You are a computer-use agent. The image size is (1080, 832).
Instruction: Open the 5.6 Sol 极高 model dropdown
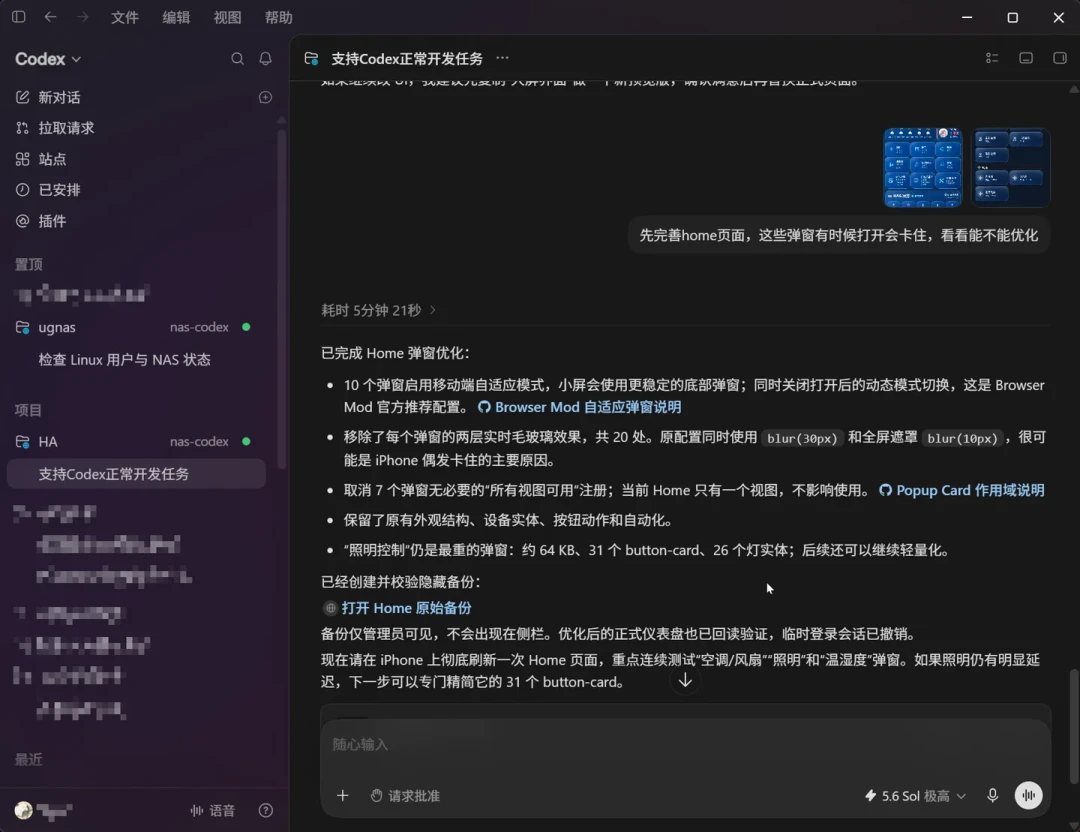coord(915,796)
